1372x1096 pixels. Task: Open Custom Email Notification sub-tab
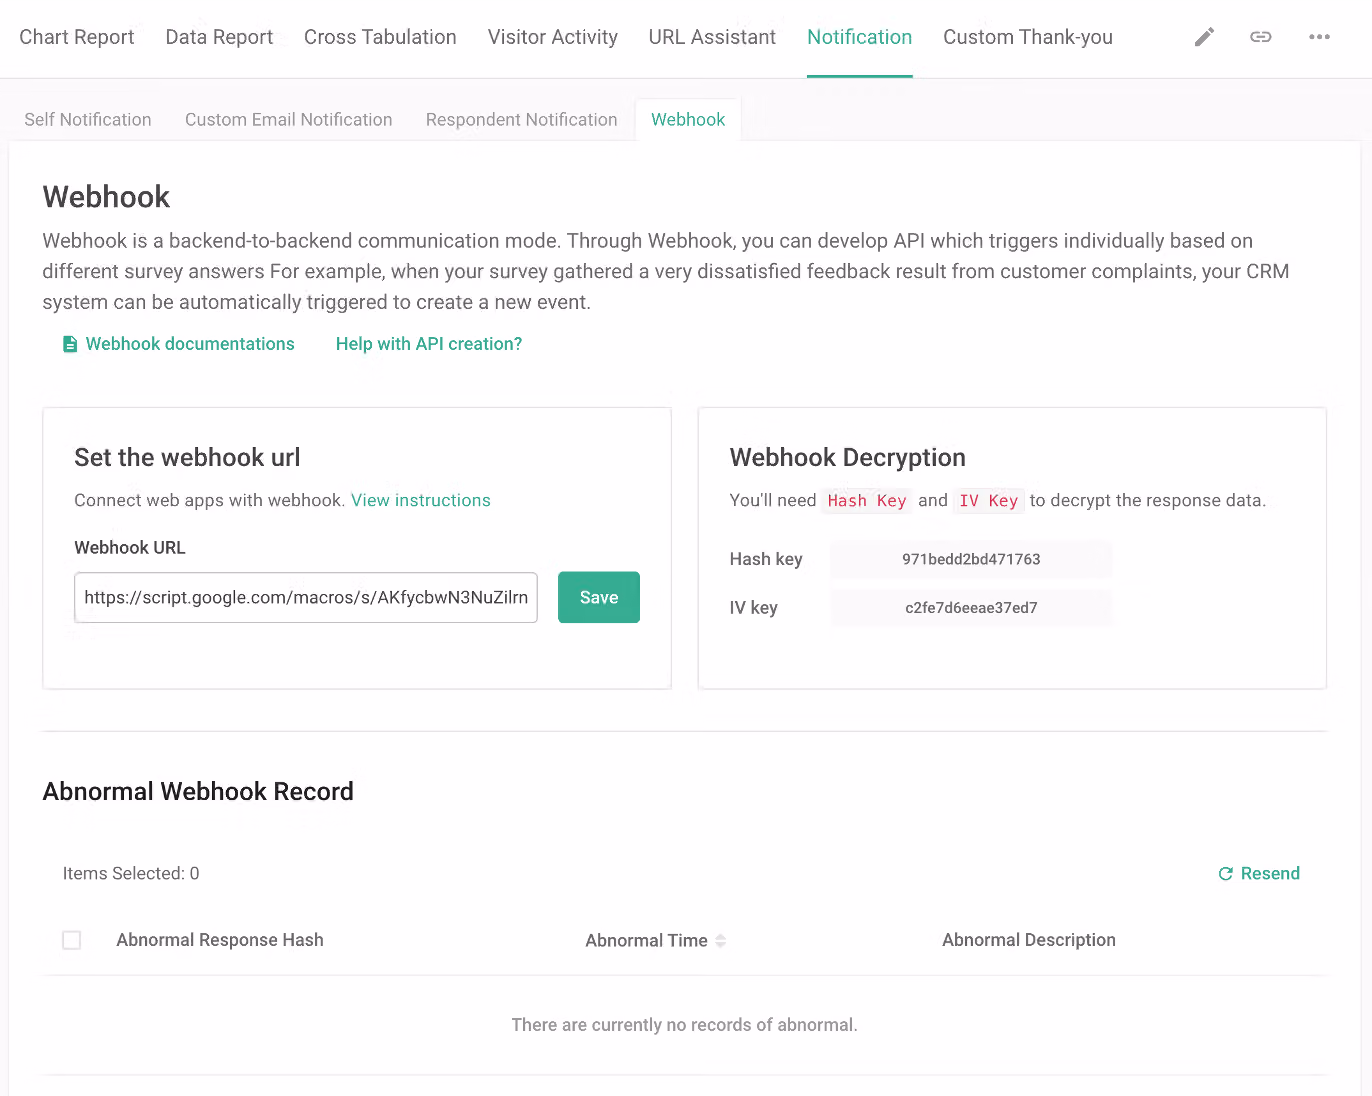coord(289,119)
